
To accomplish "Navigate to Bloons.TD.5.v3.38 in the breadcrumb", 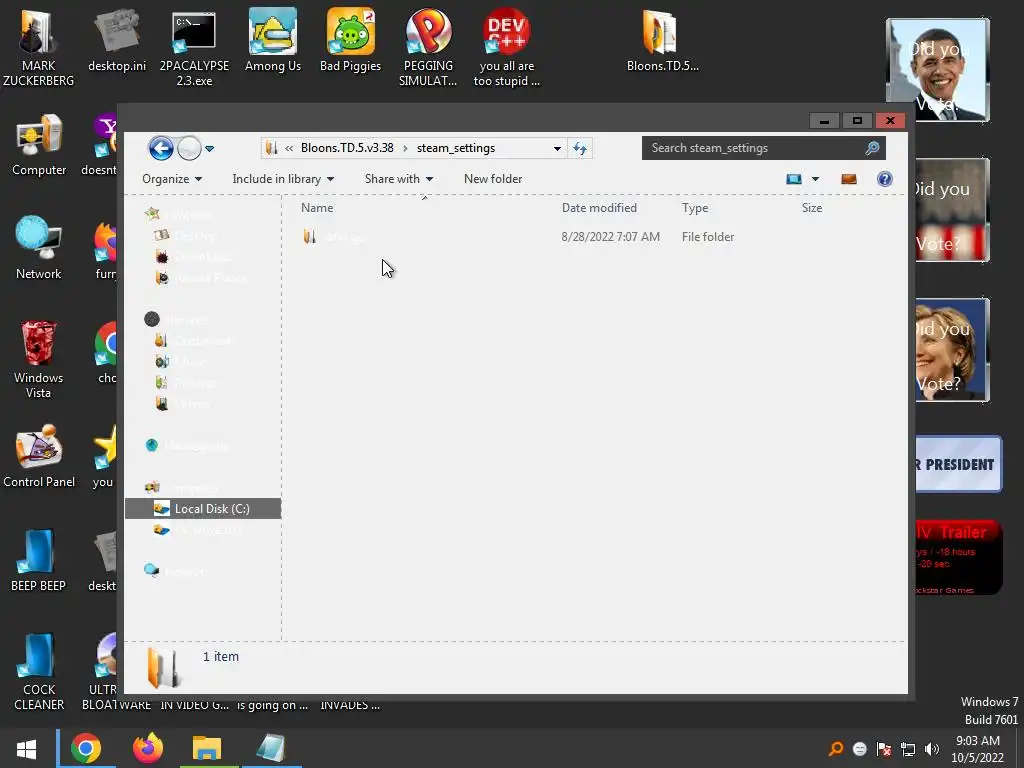I will coord(347,148).
